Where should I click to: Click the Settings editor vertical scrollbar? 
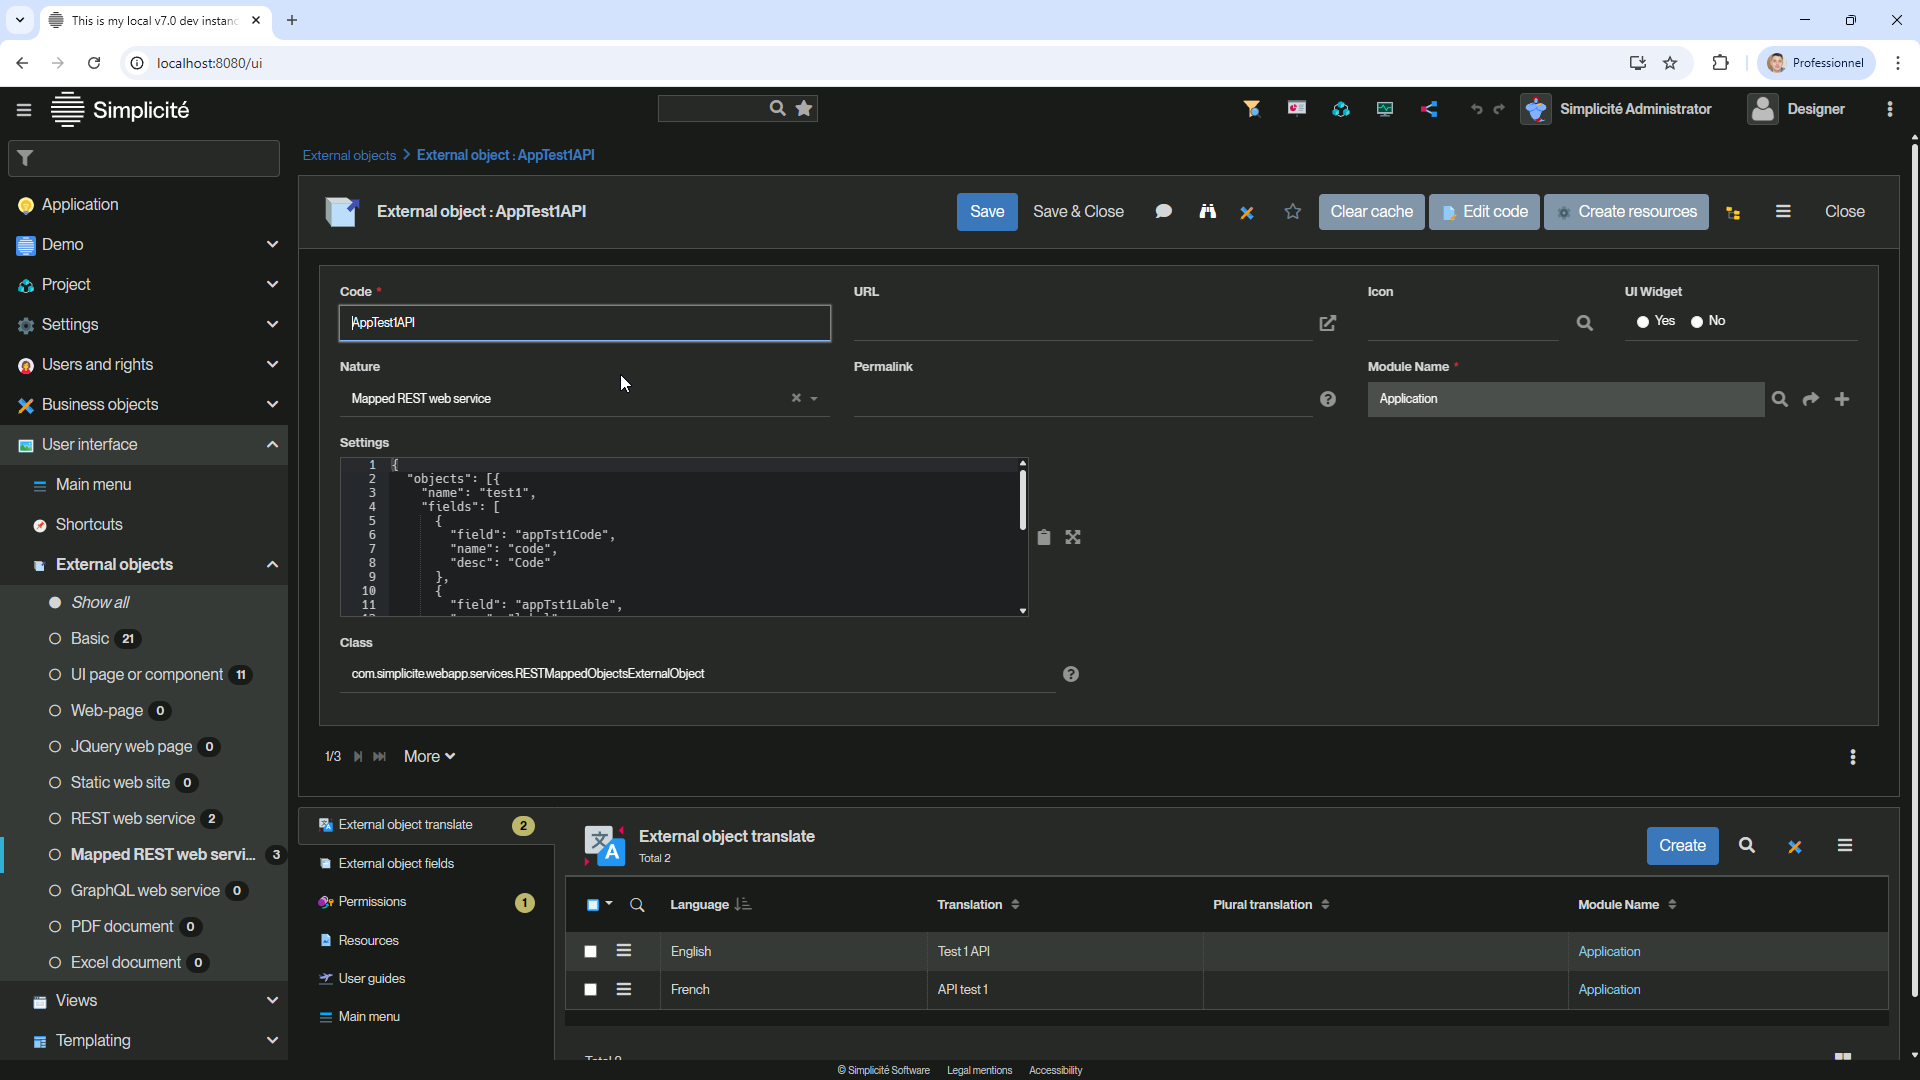(1022, 500)
